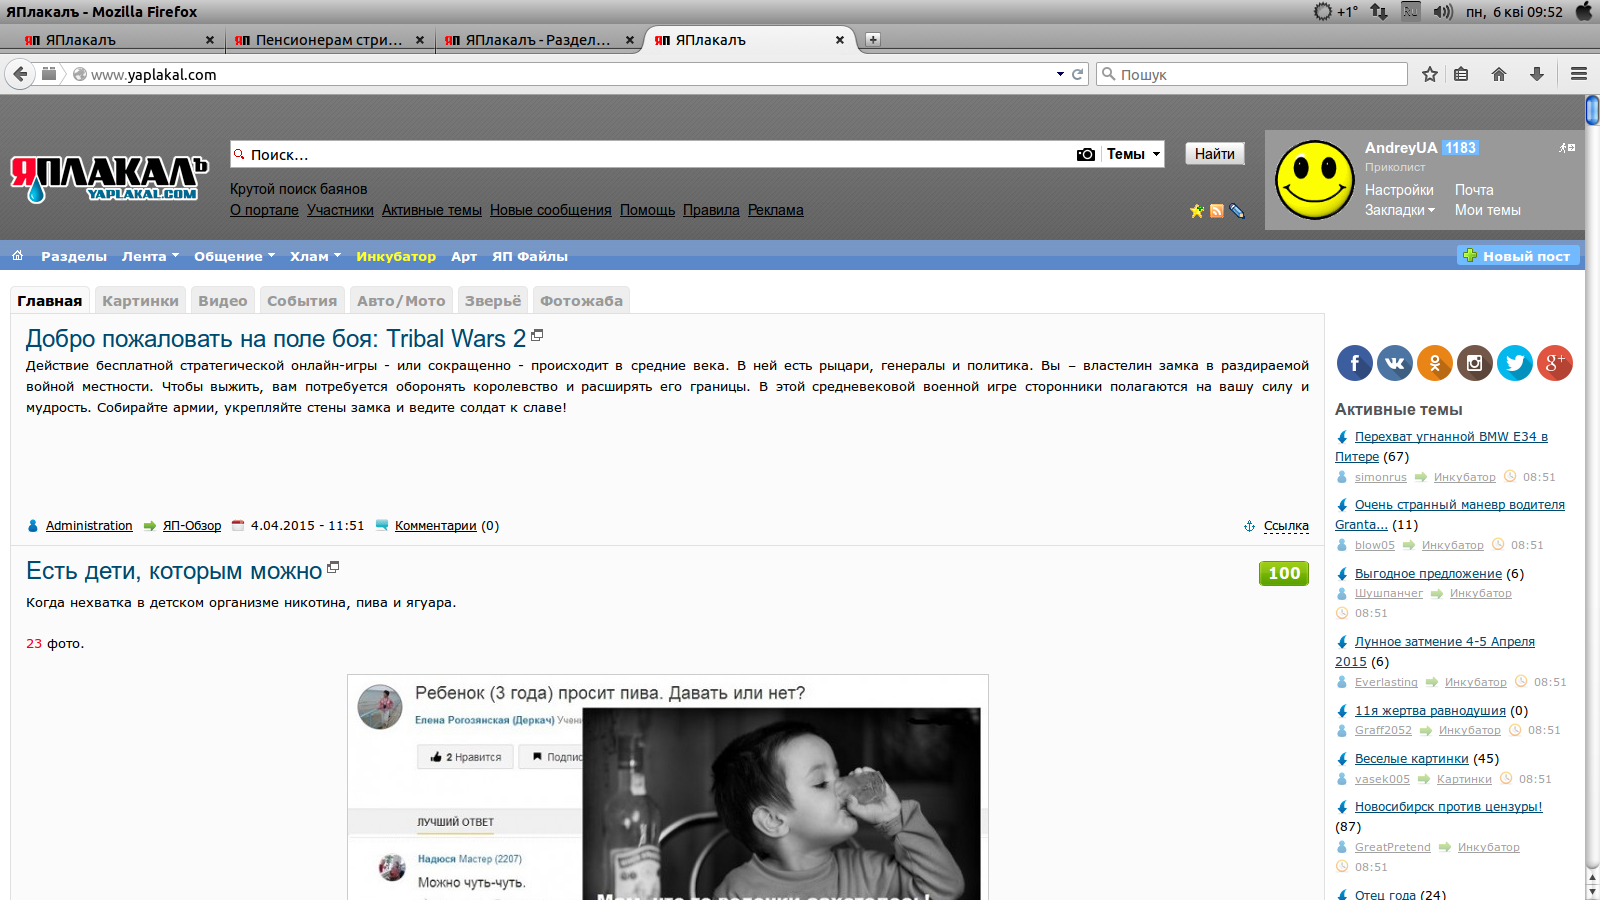Open the Odnoklassniki social icon
1600x900 pixels.
point(1435,363)
